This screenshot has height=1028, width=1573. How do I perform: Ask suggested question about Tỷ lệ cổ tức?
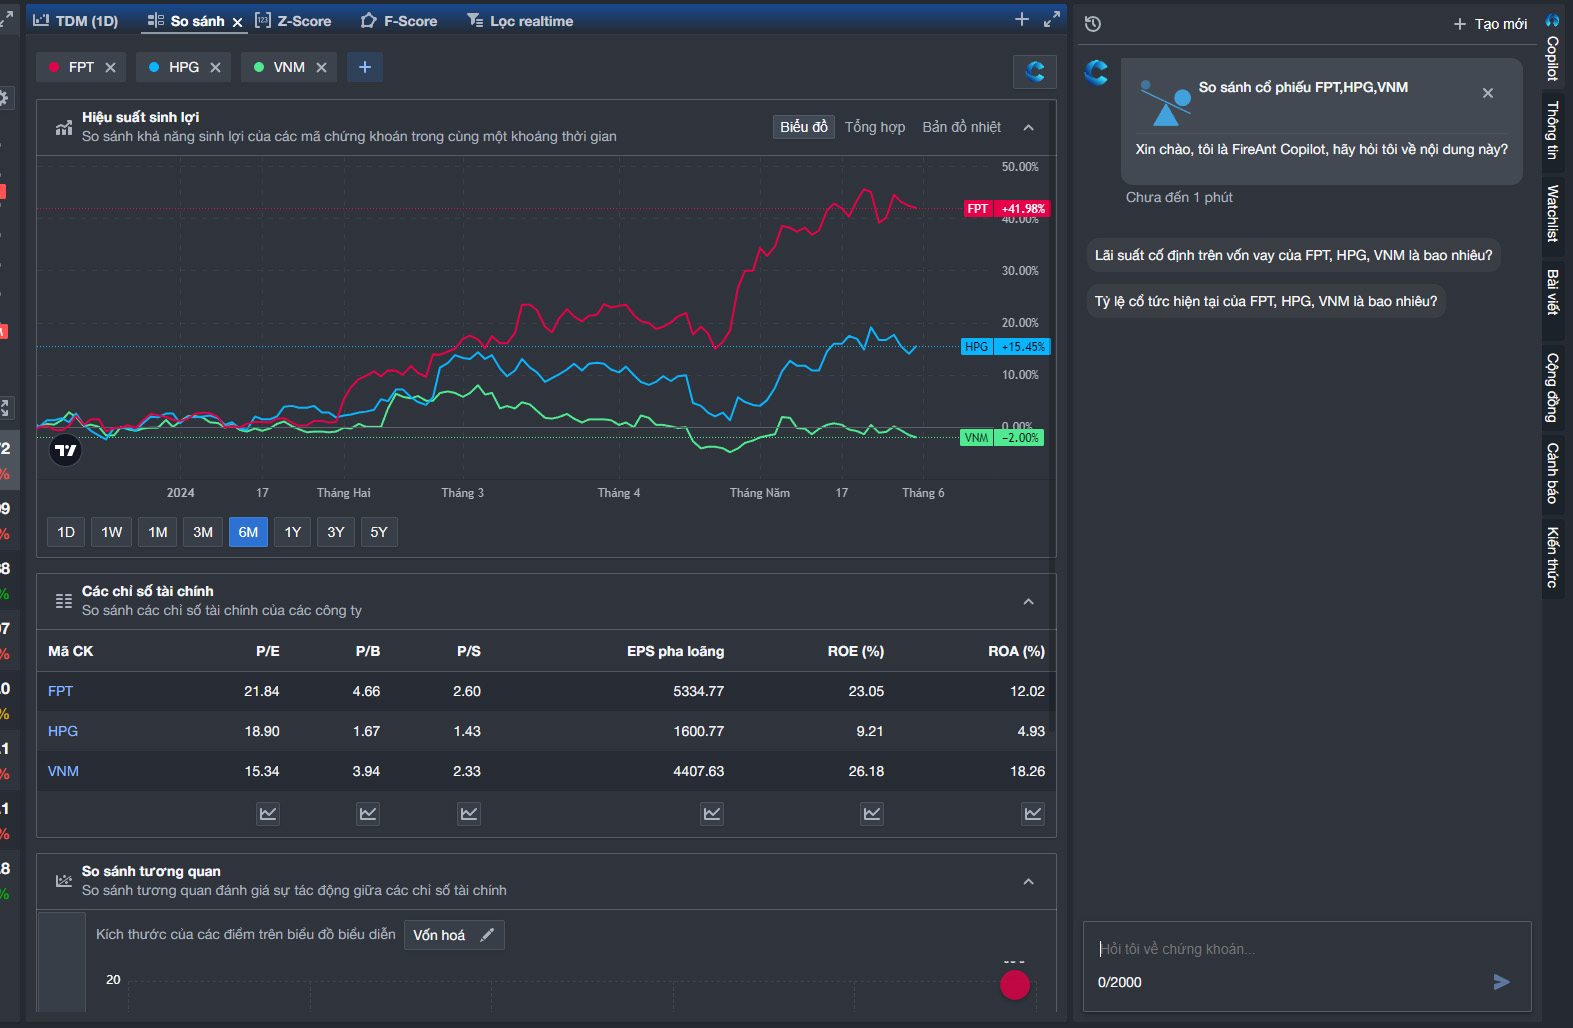pos(1266,301)
